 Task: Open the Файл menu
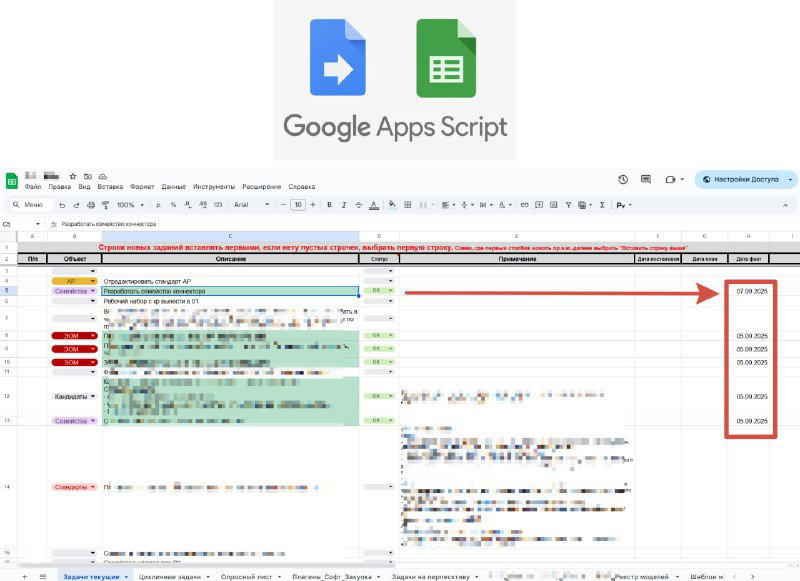click(33, 187)
